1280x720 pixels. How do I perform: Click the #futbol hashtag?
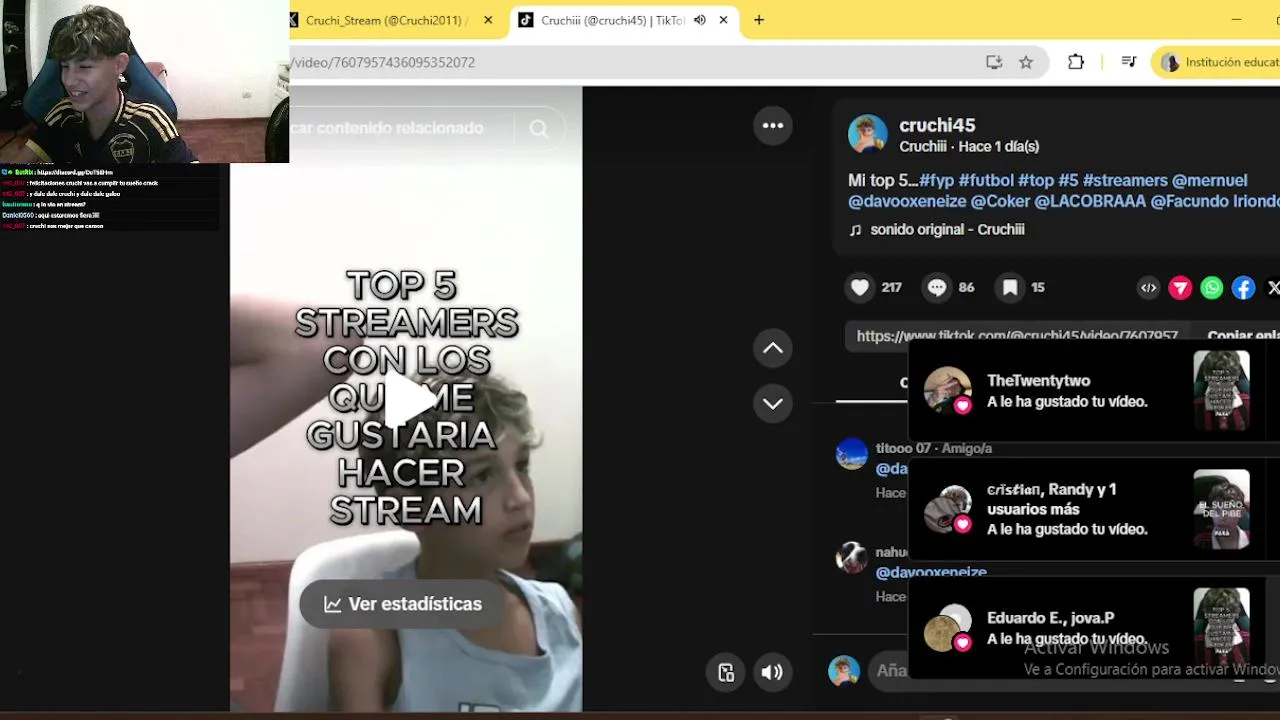click(x=986, y=181)
